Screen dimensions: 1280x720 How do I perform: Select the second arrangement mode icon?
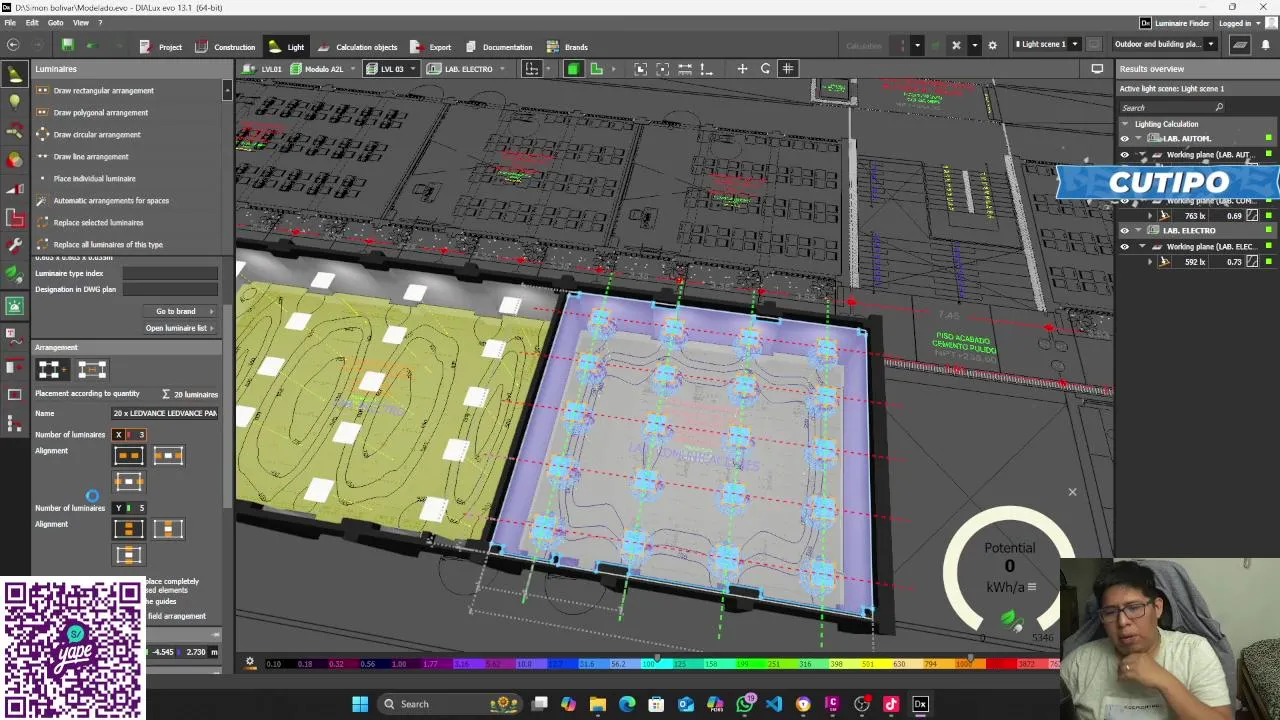pyautogui.click(x=92, y=370)
